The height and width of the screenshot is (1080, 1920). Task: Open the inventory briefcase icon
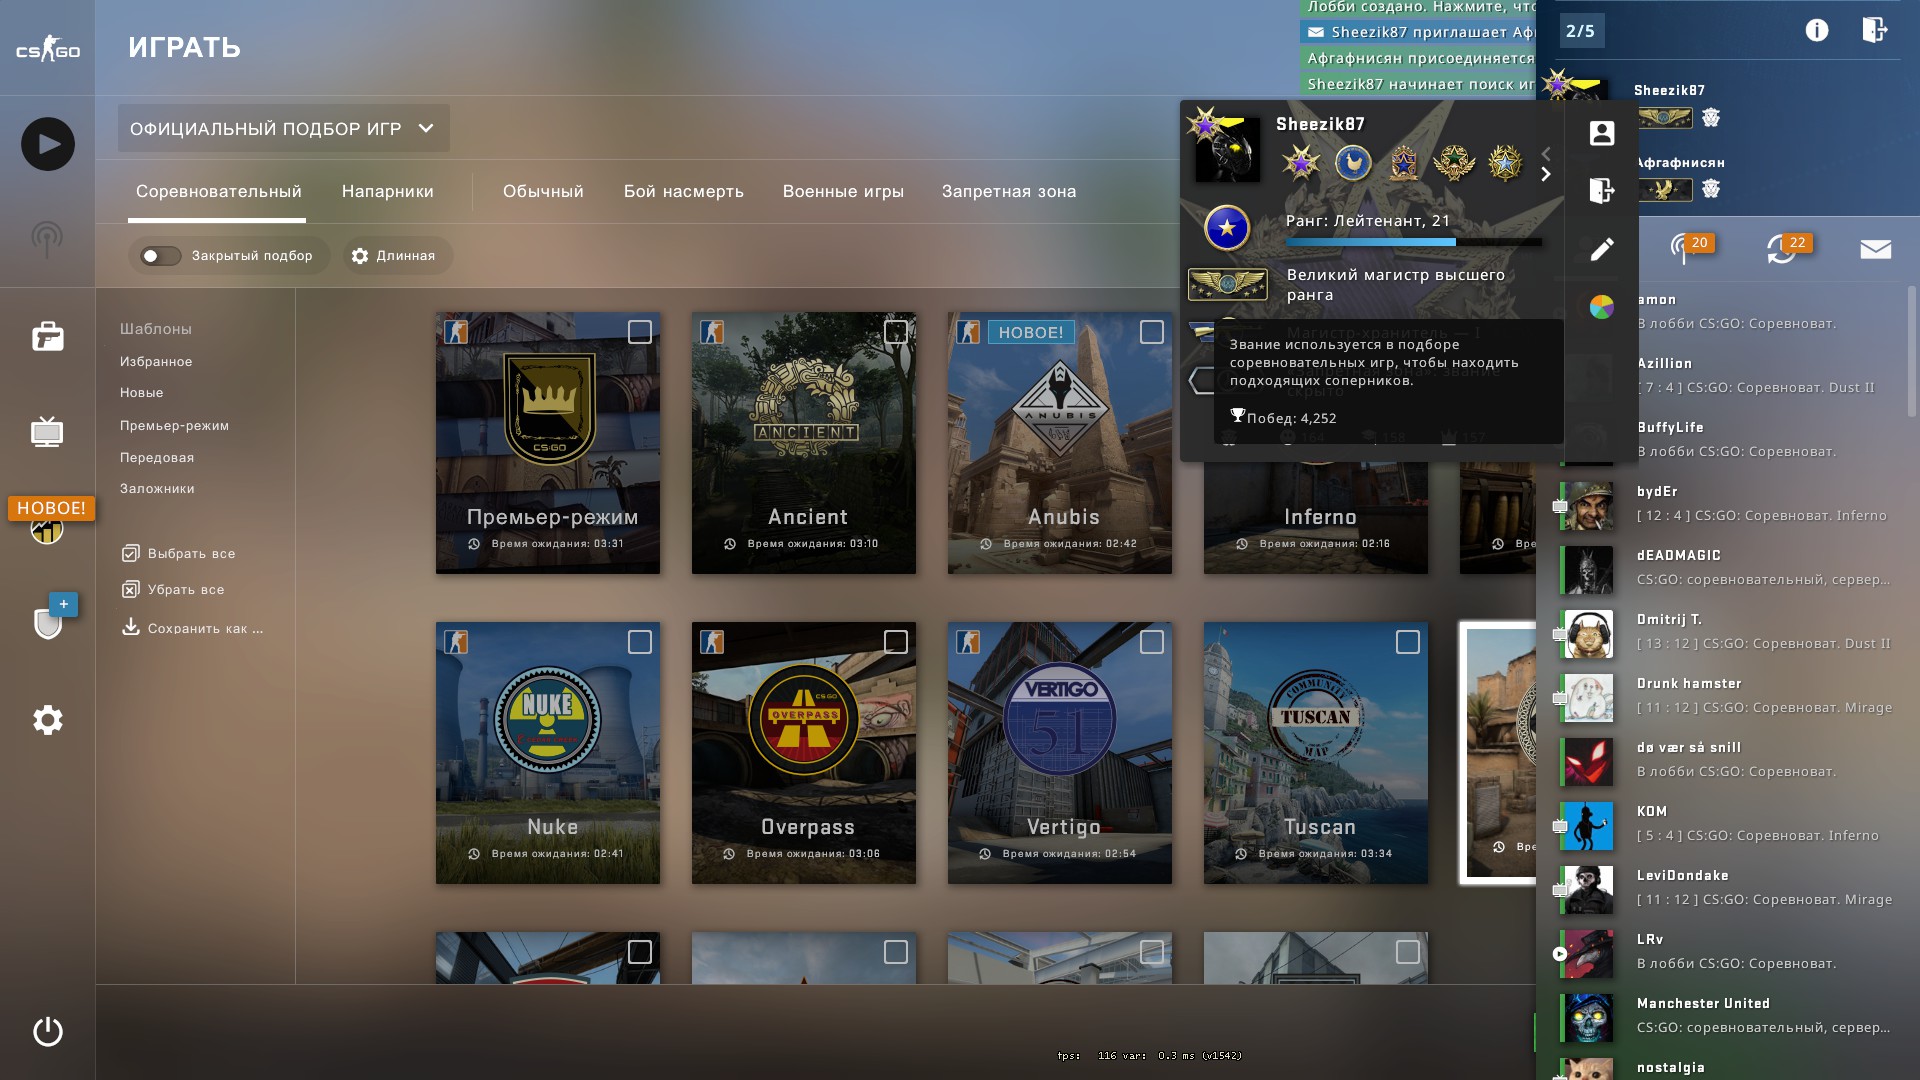tap(47, 337)
